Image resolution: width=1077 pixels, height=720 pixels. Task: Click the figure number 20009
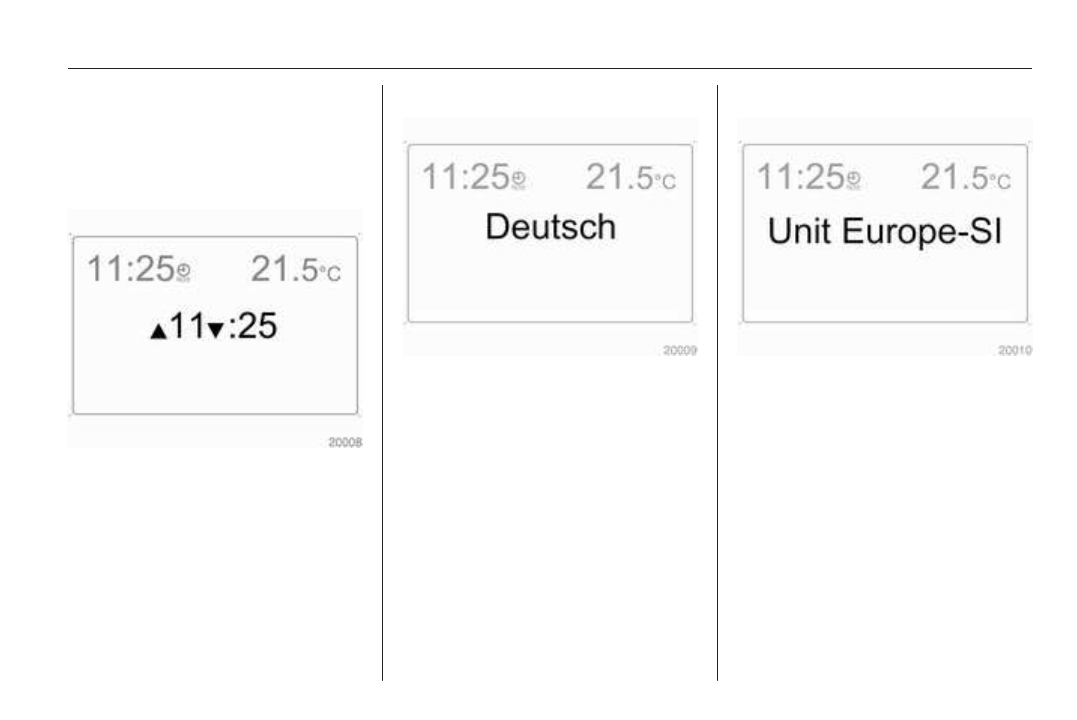680,351
